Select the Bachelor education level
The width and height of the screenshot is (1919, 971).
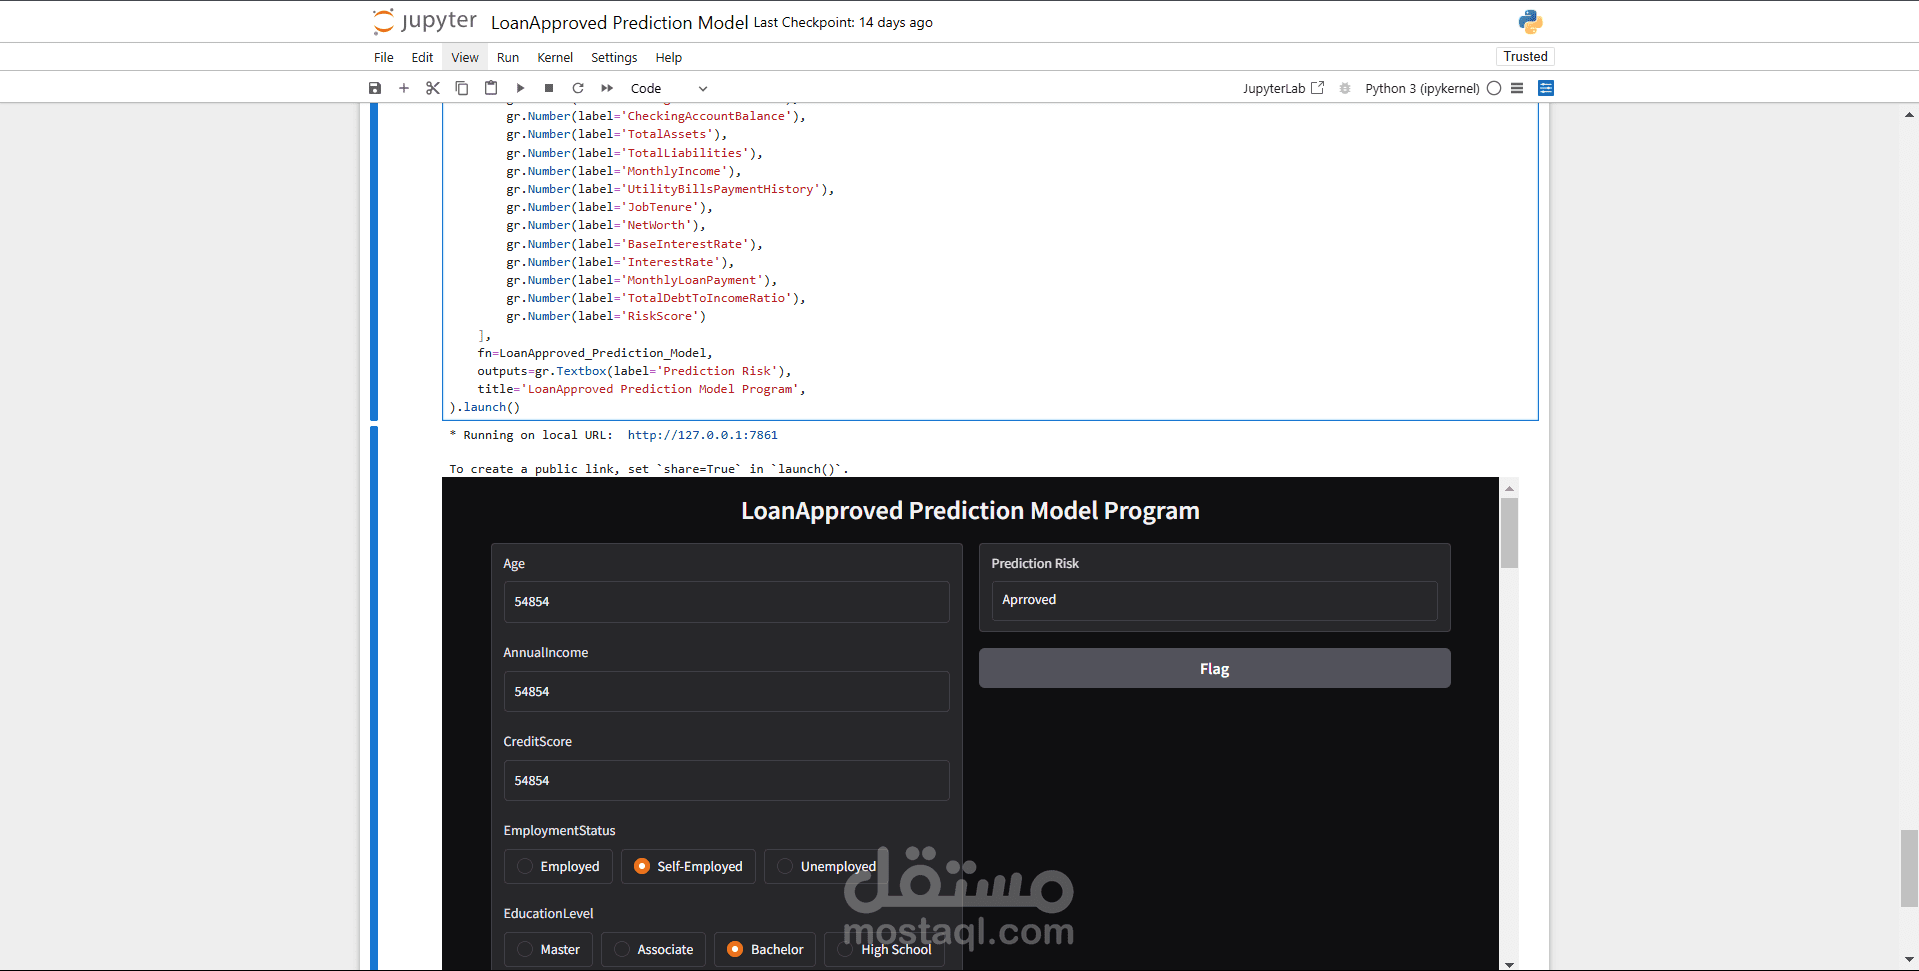tap(765, 949)
